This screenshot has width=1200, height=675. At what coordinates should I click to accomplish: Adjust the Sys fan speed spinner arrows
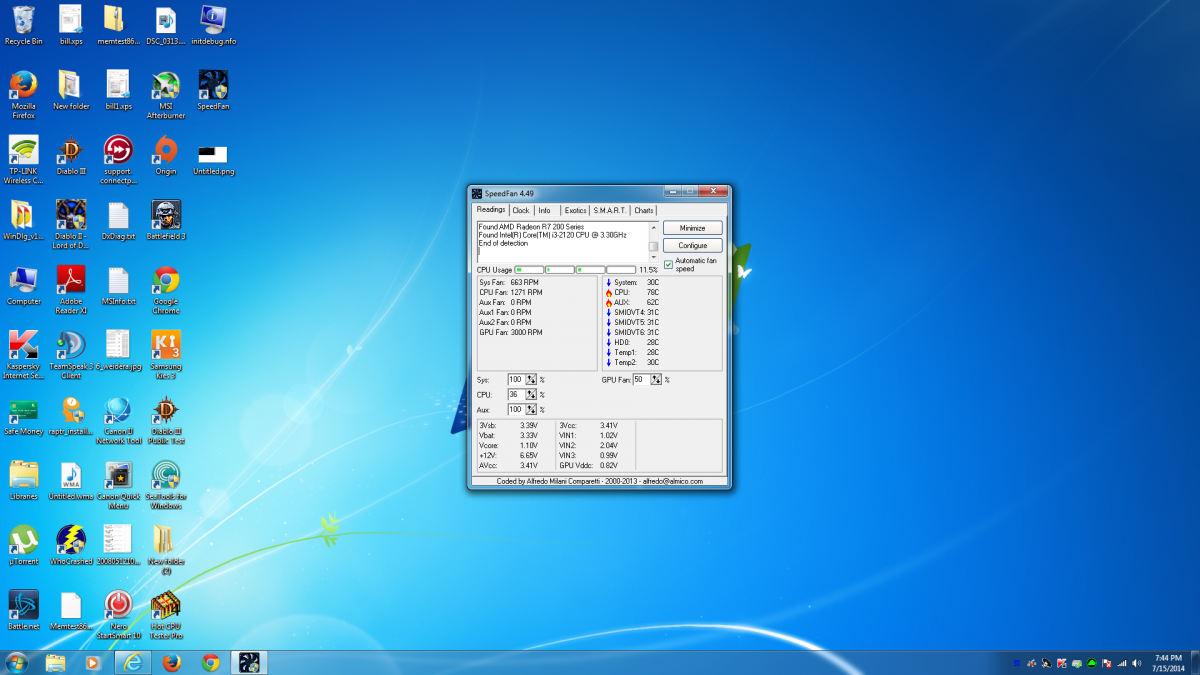click(x=531, y=380)
